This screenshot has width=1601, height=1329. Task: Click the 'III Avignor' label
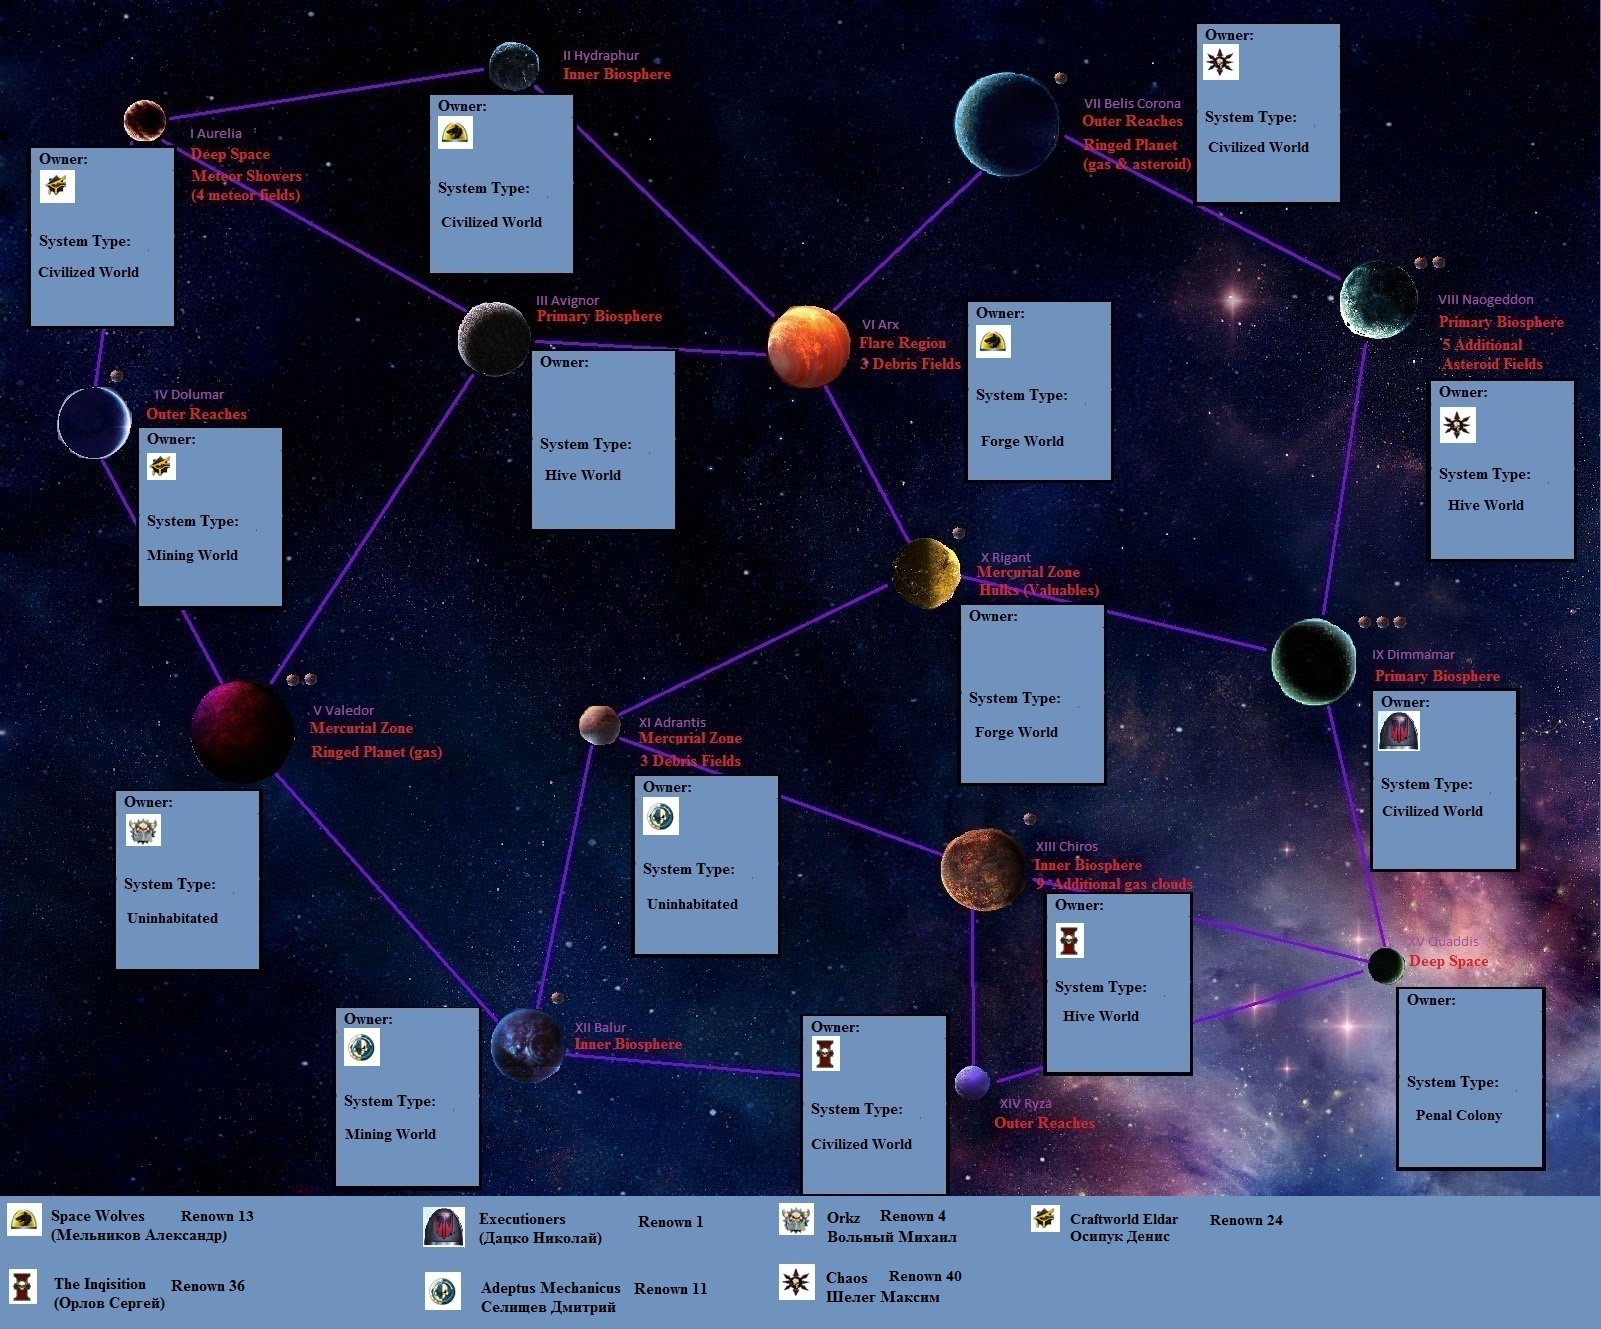(x=568, y=300)
